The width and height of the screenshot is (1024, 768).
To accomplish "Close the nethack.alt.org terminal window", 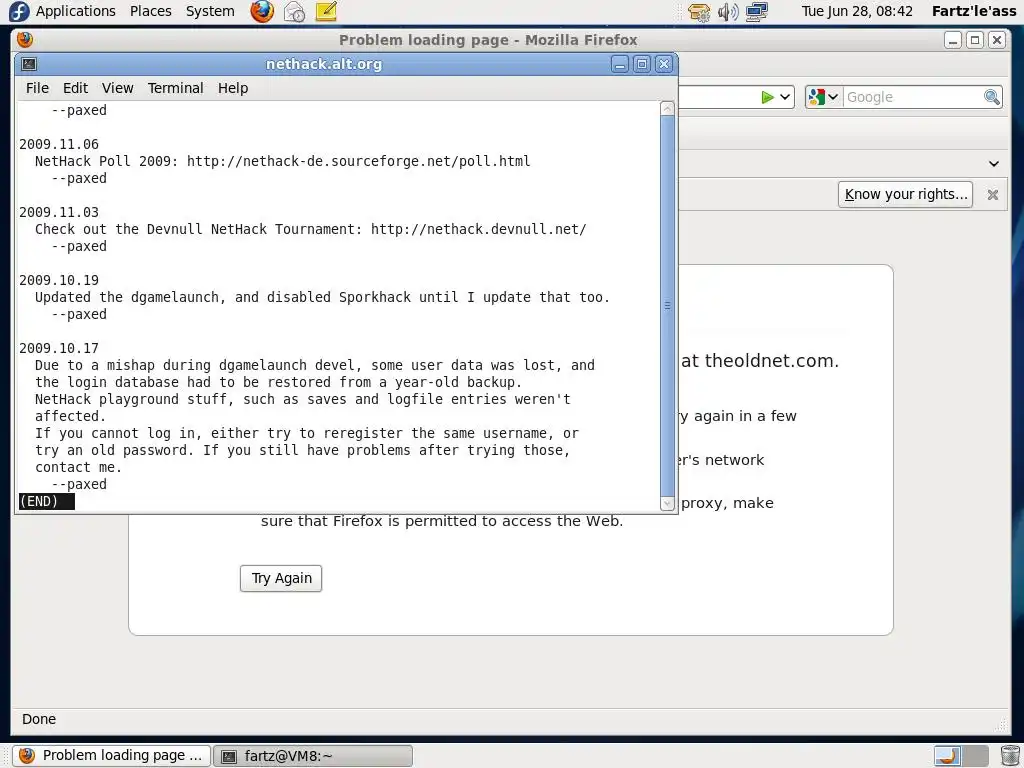I will click(664, 64).
